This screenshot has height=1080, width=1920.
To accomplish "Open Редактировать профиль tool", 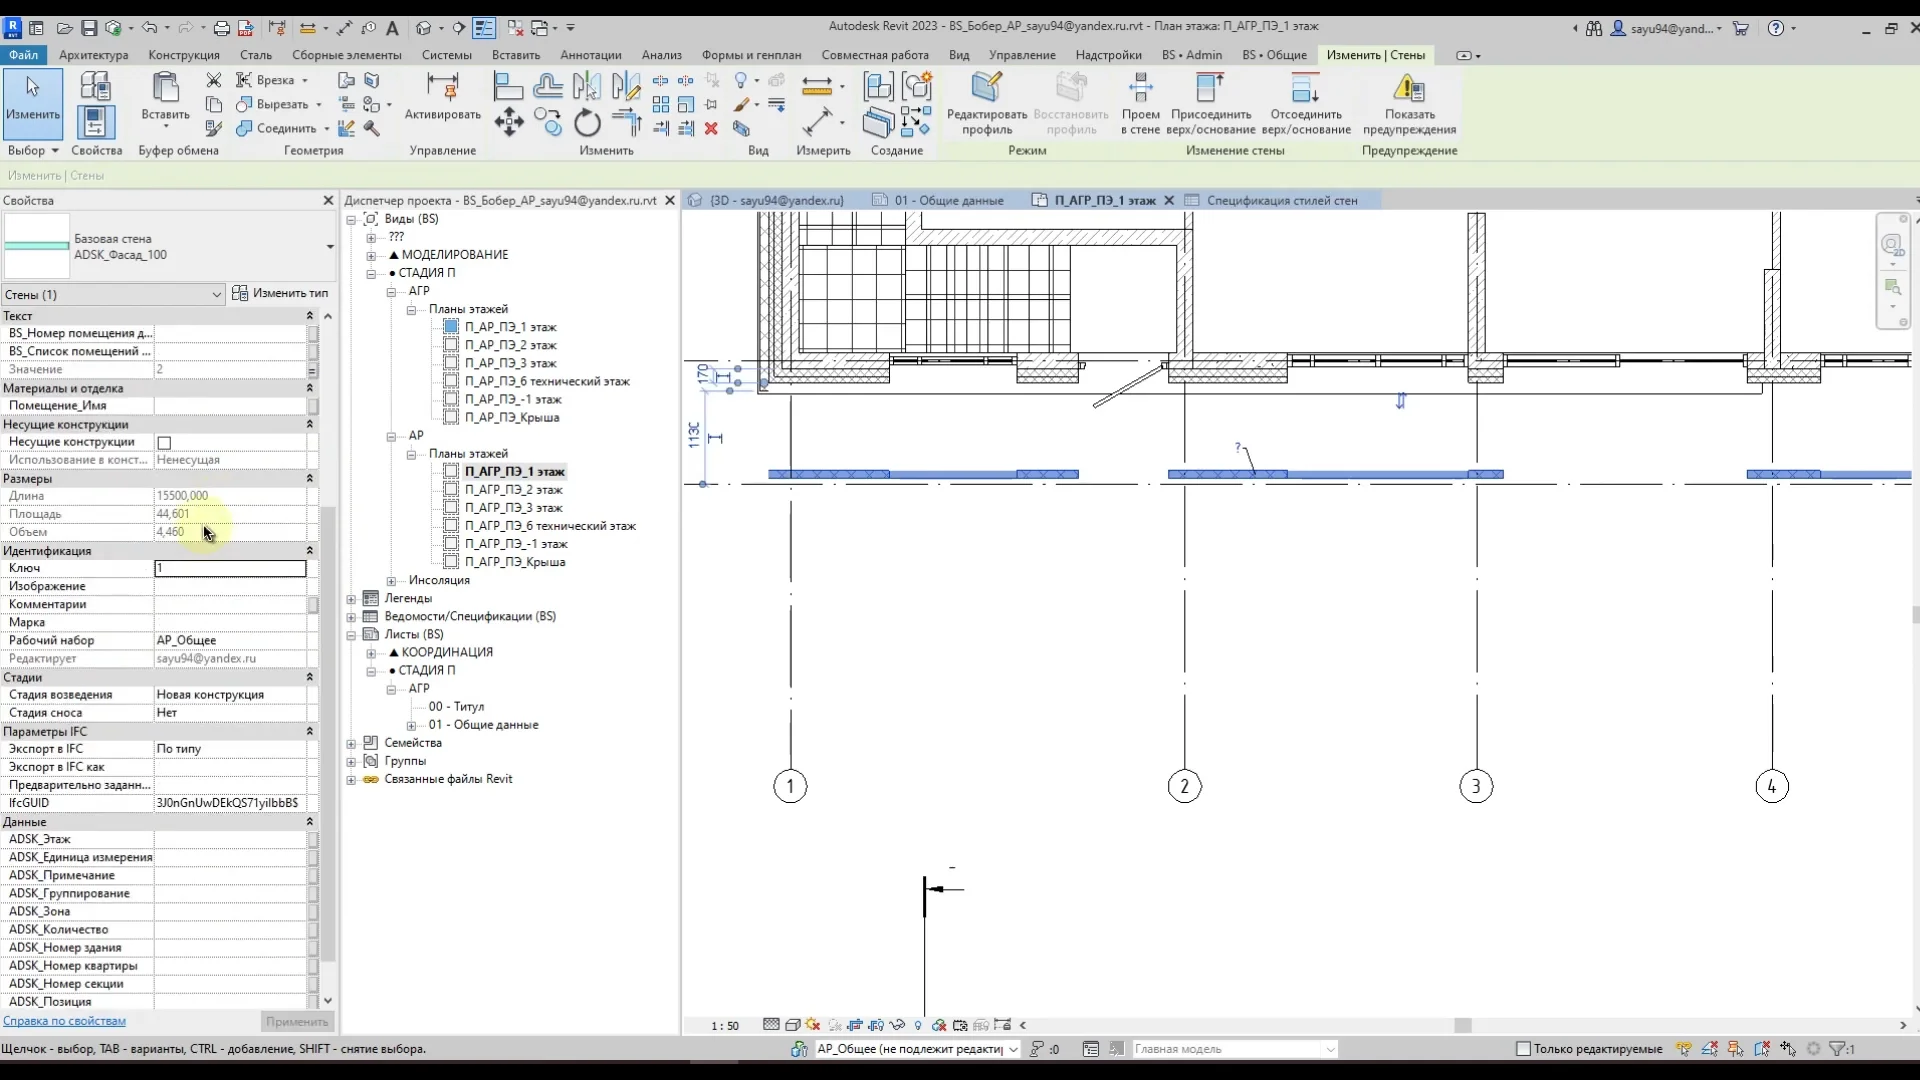I will tap(987, 103).
